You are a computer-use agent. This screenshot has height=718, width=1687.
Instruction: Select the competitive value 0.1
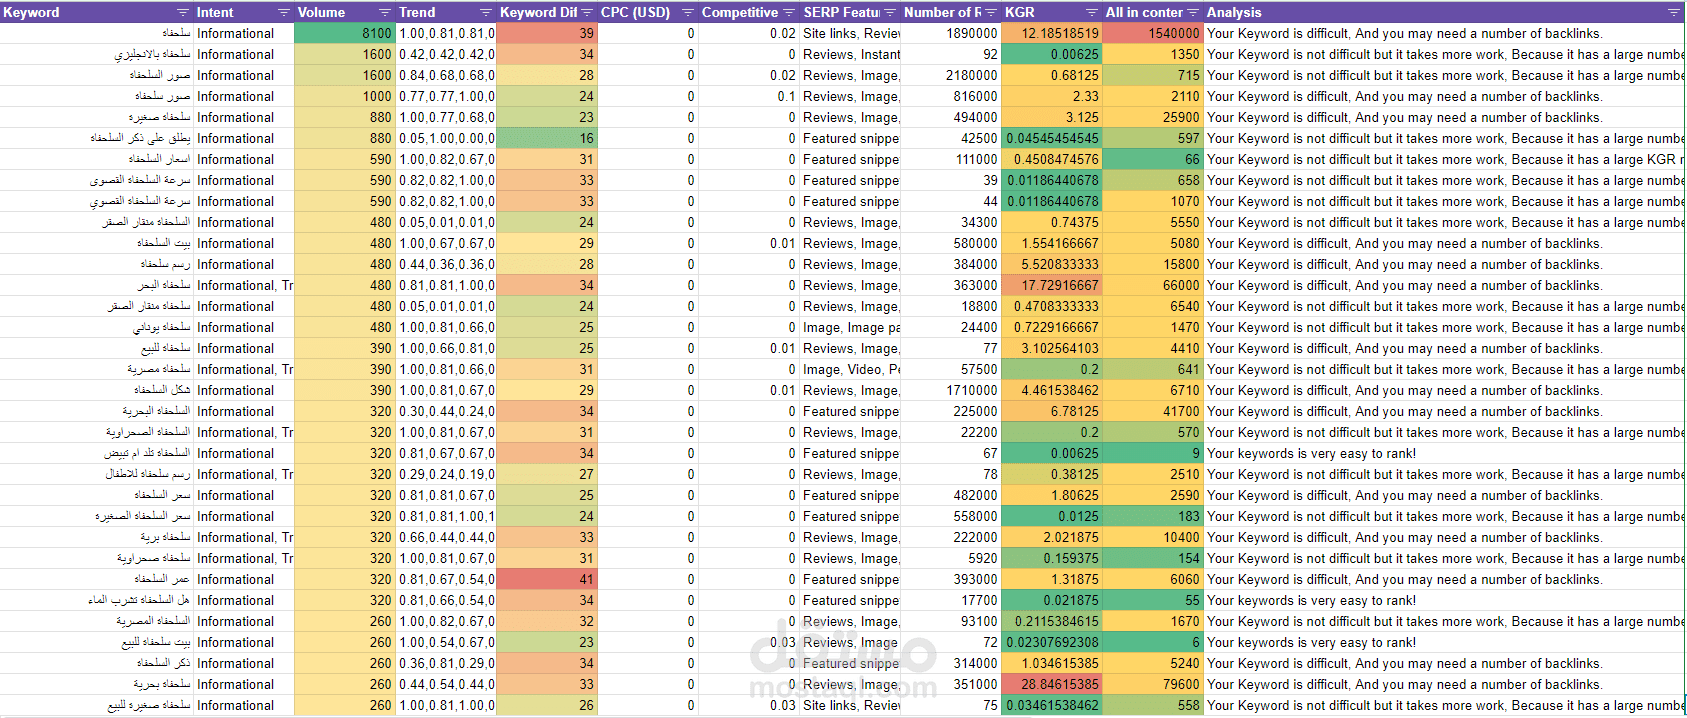pyautogui.click(x=749, y=96)
